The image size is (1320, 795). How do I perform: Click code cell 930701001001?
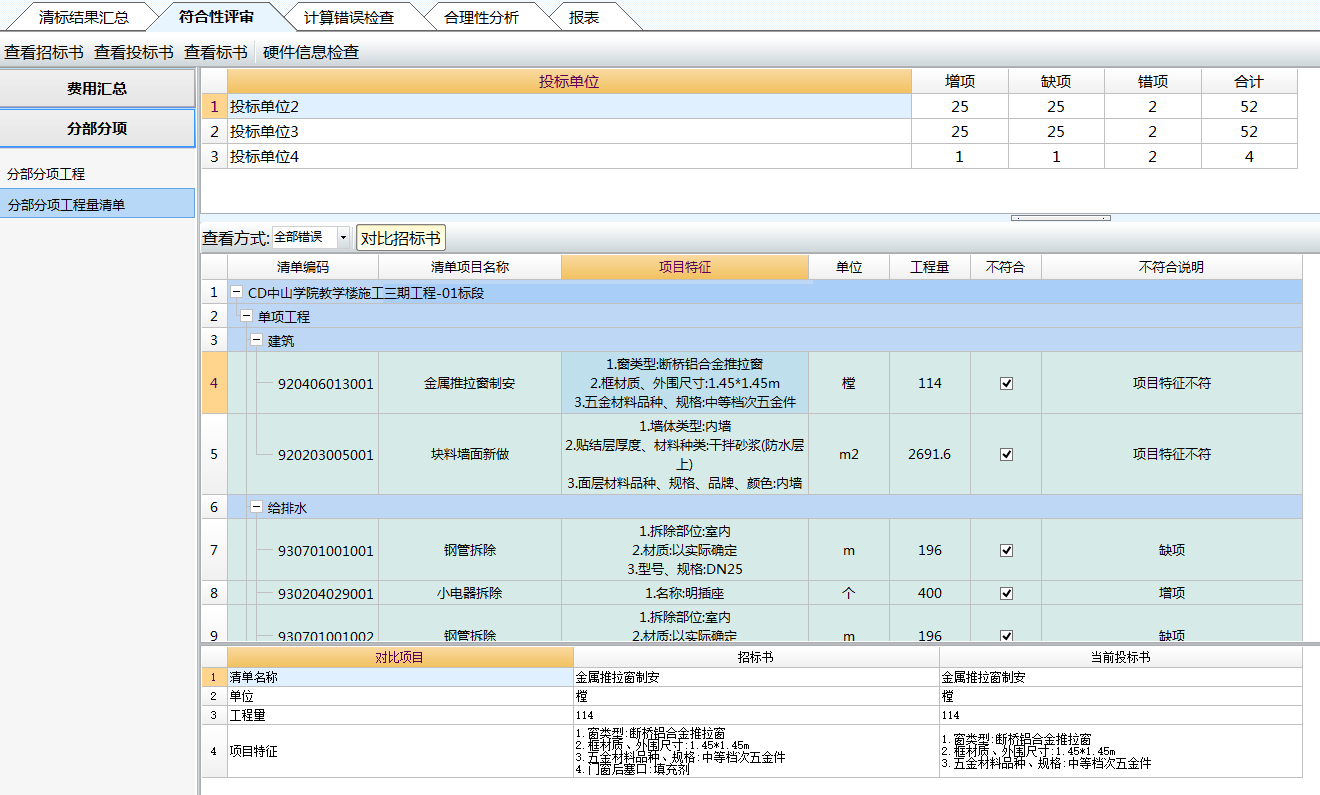[x=326, y=550]
